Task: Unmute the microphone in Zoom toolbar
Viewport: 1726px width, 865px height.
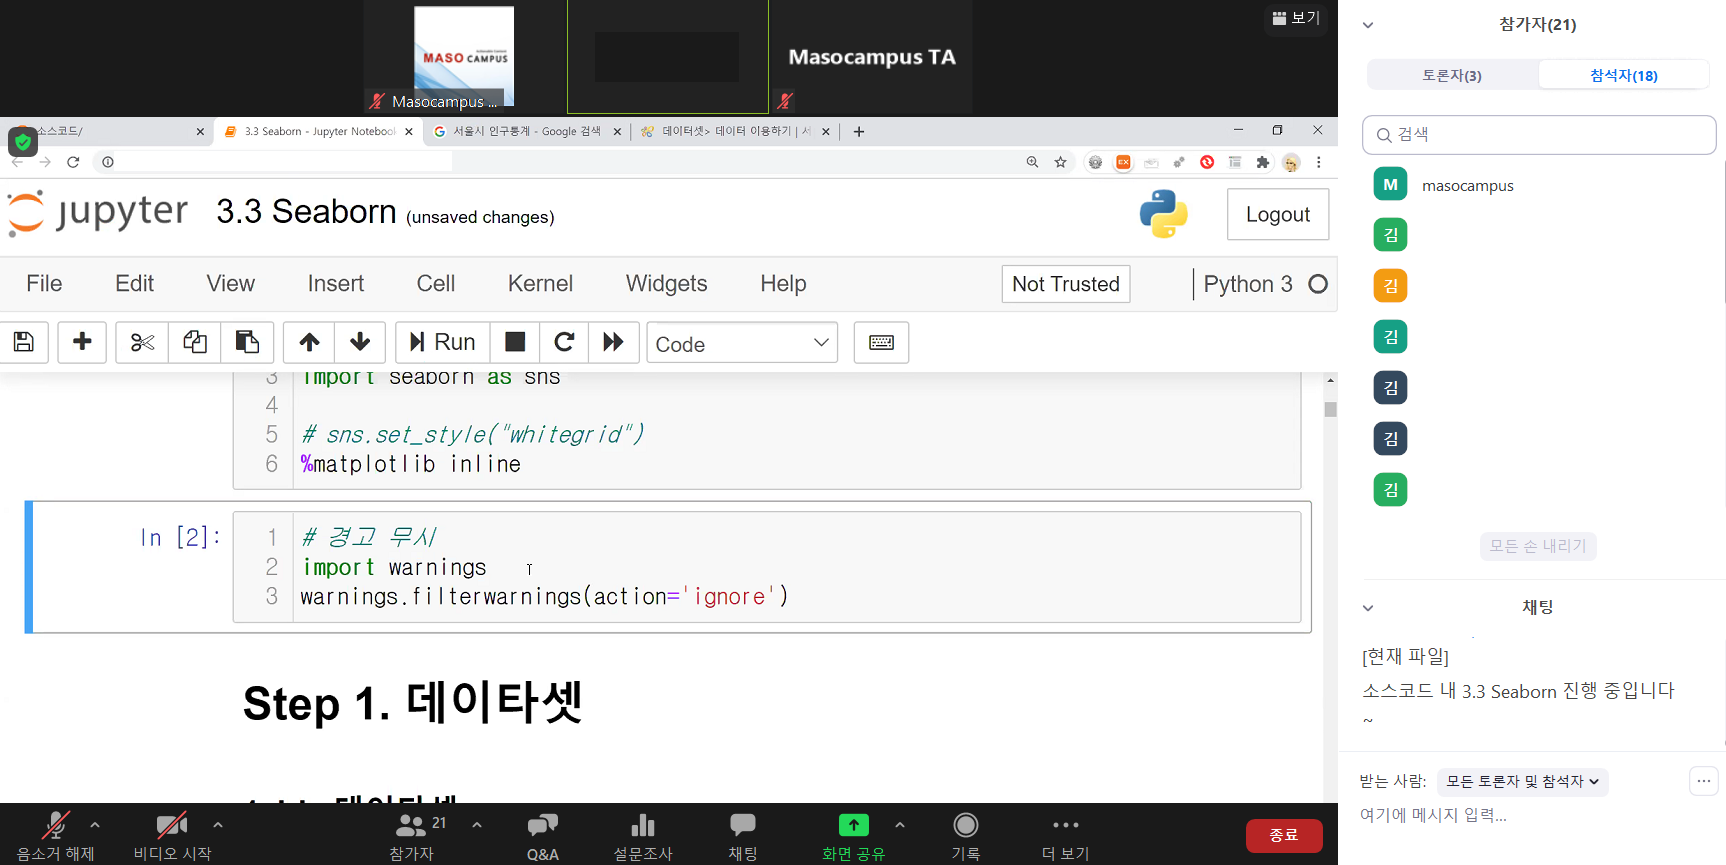Action: [x=55, y=834]
